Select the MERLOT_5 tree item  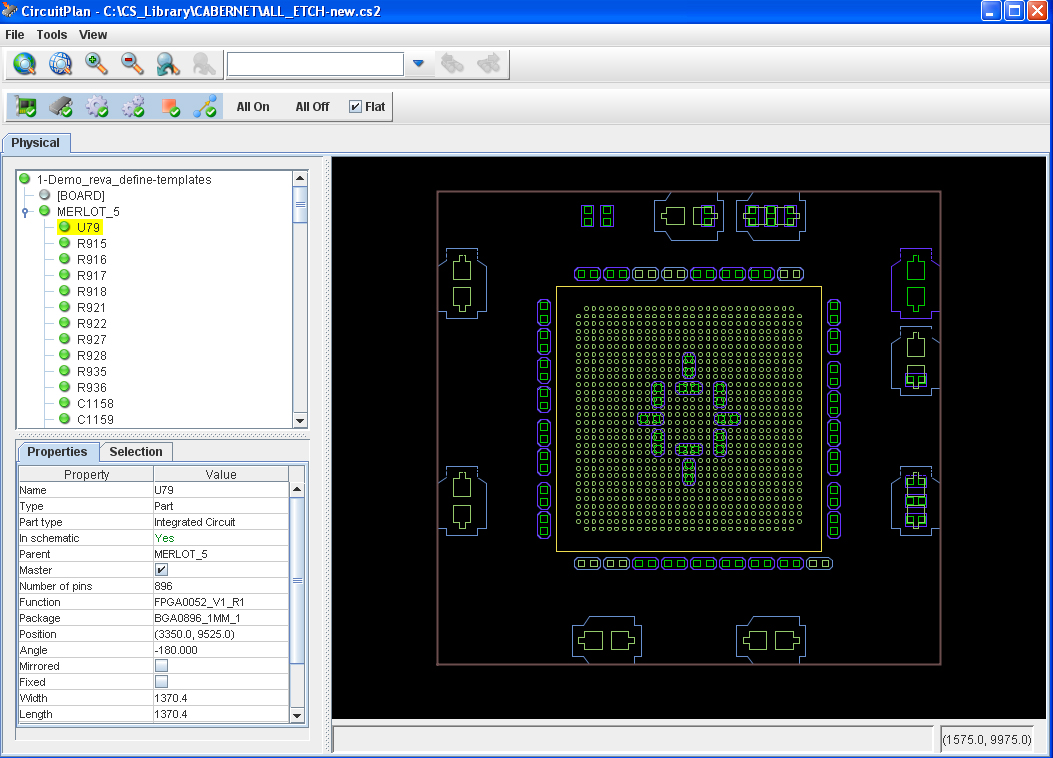(88, 212)
